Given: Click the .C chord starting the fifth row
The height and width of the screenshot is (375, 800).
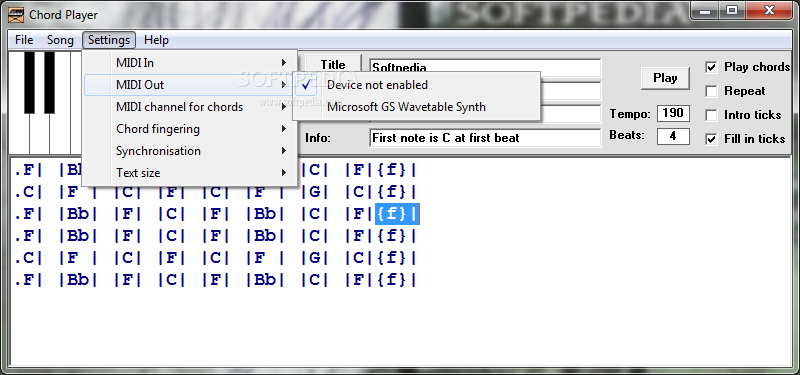Looking at the screenshot, I should click(x=24, y=258).
